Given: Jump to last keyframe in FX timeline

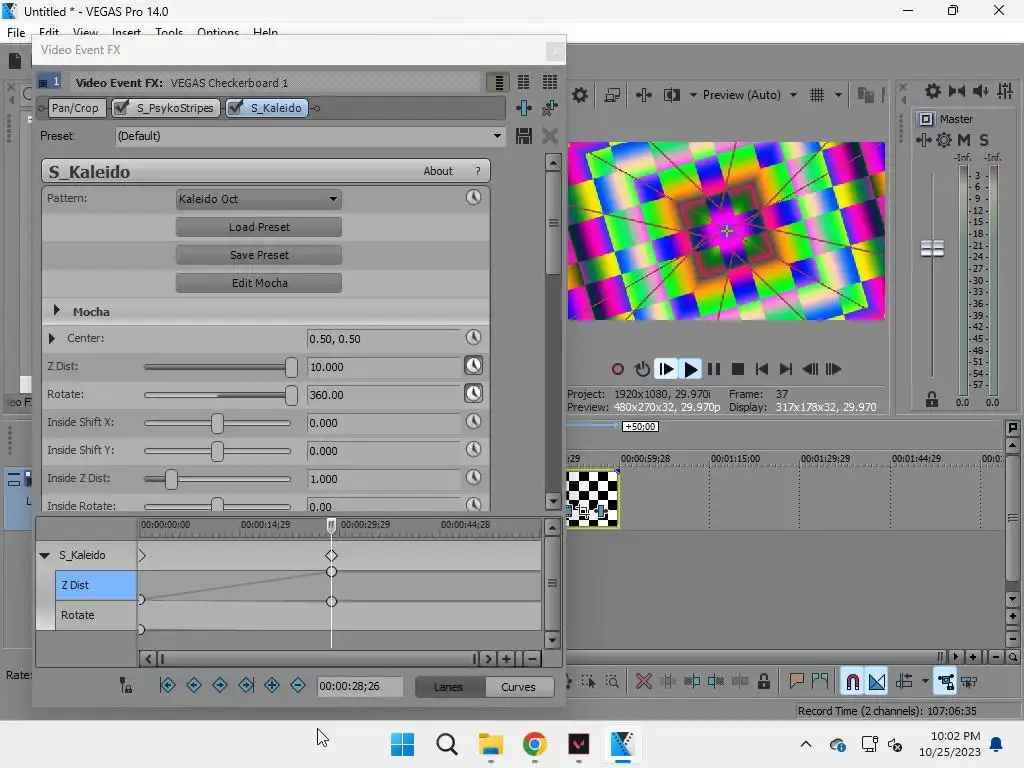Looking at the screenshot, I should click(x=246, y=685).
